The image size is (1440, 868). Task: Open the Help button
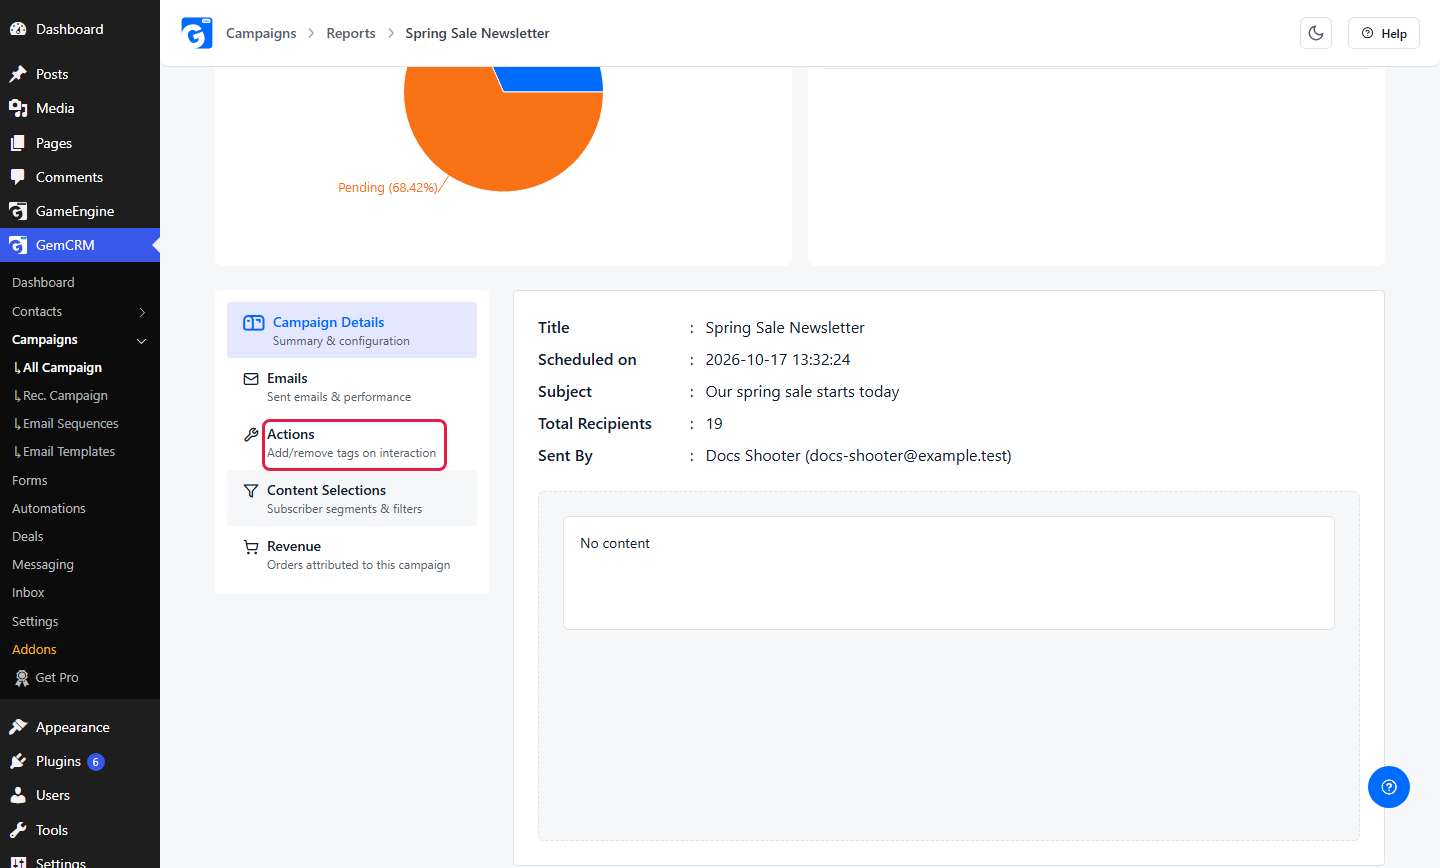click(1384, 33)
